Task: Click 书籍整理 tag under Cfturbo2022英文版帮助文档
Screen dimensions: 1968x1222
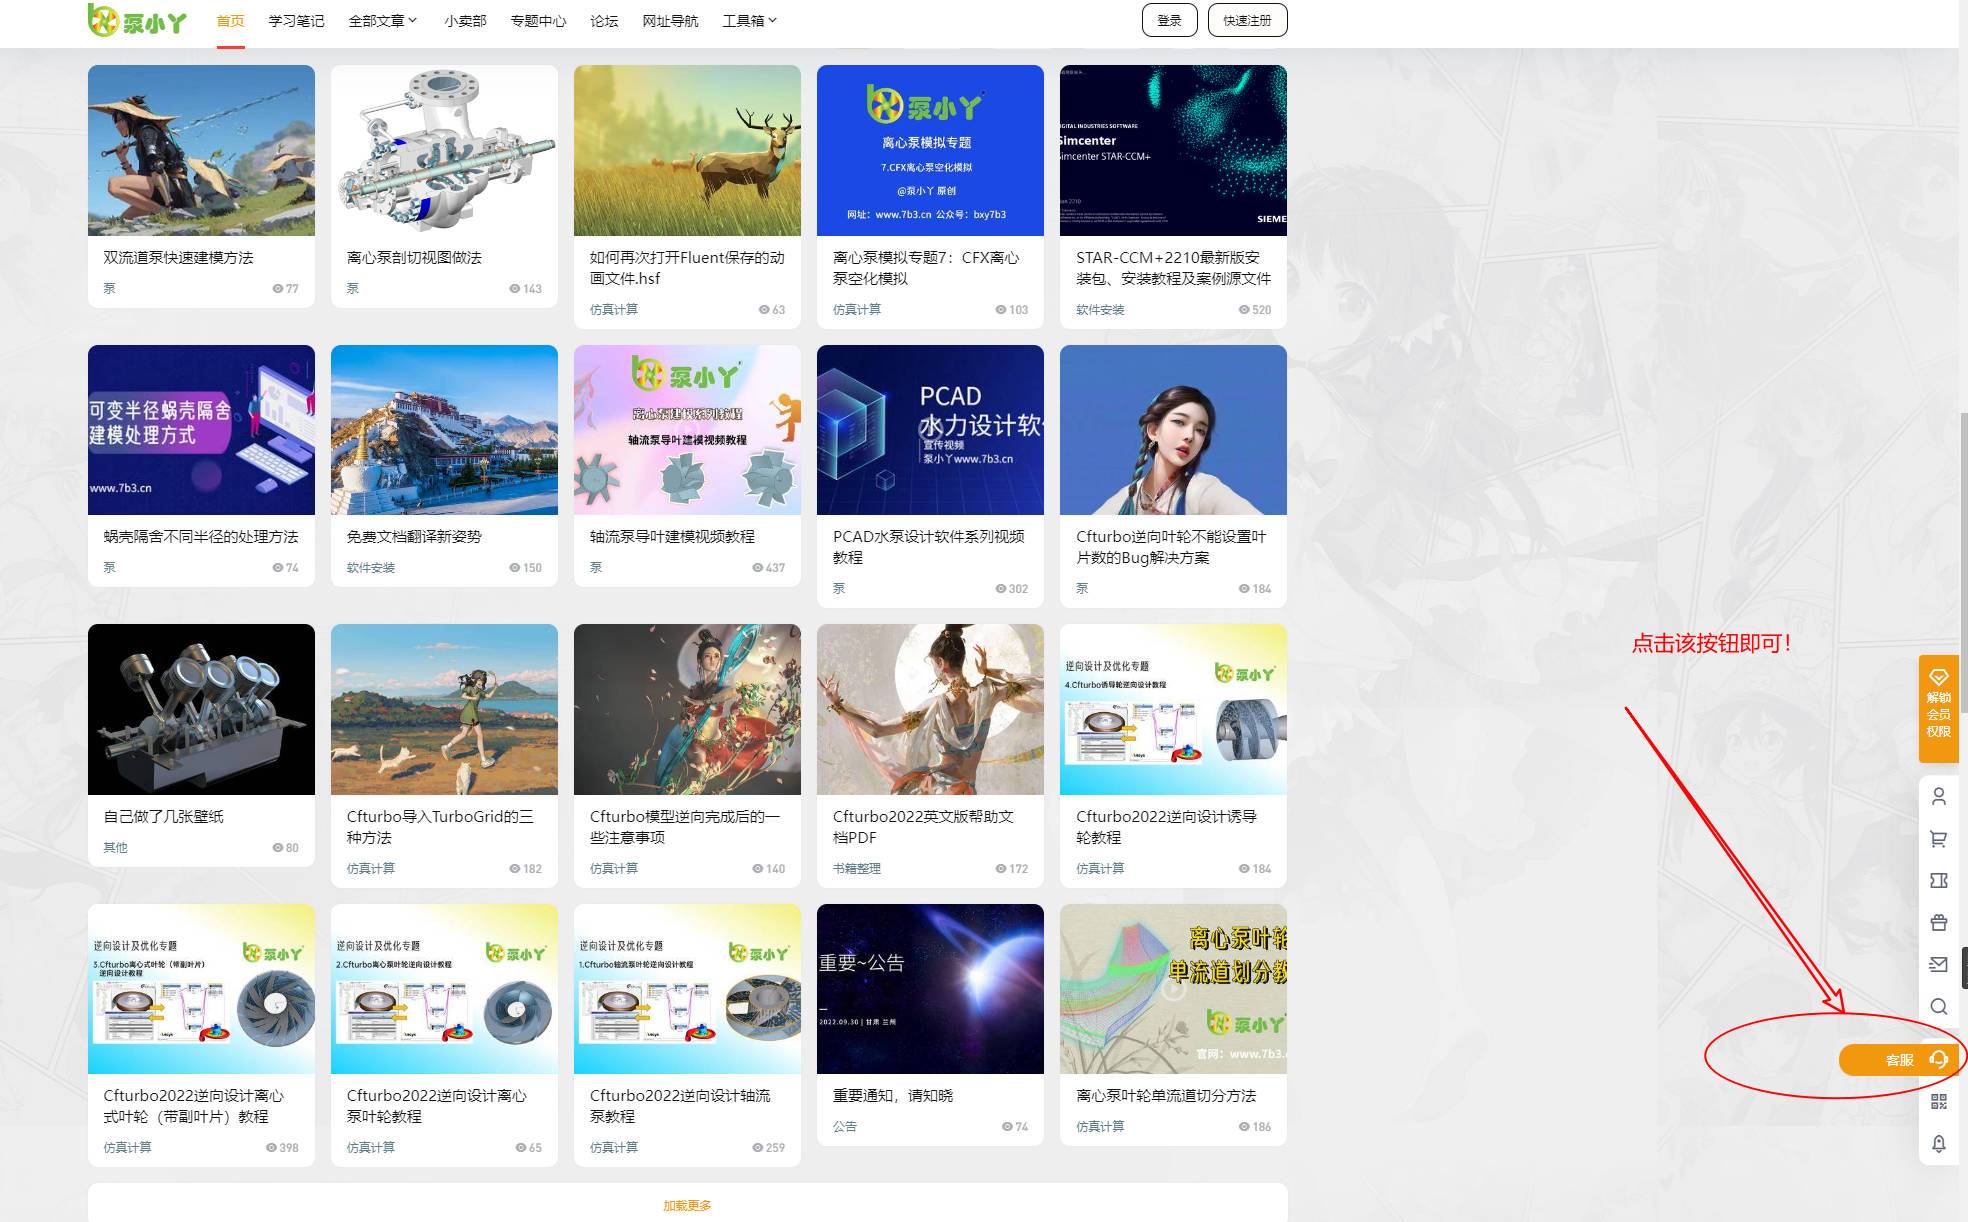Action: click(x=857, y=869)
